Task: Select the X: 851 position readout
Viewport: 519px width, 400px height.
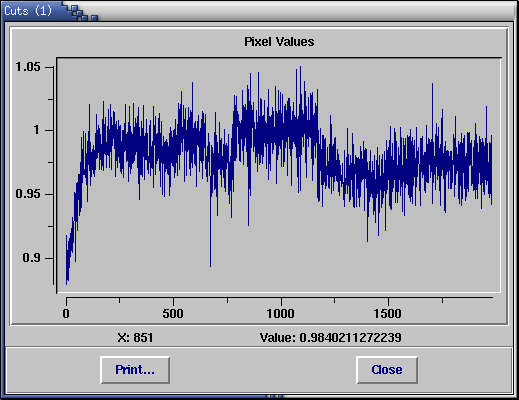Action: 135,338
